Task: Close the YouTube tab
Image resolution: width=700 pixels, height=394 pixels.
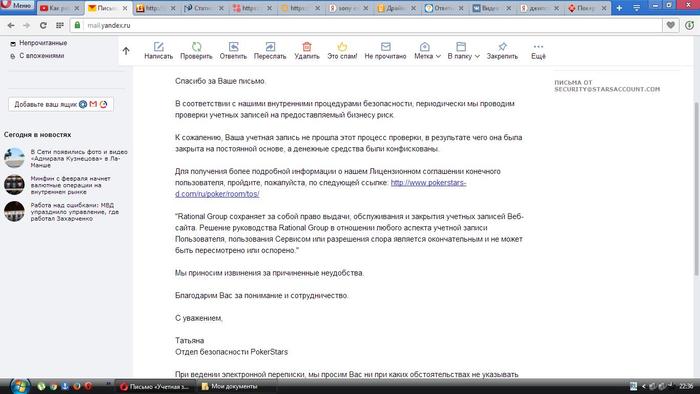Action: coord(77,8)
